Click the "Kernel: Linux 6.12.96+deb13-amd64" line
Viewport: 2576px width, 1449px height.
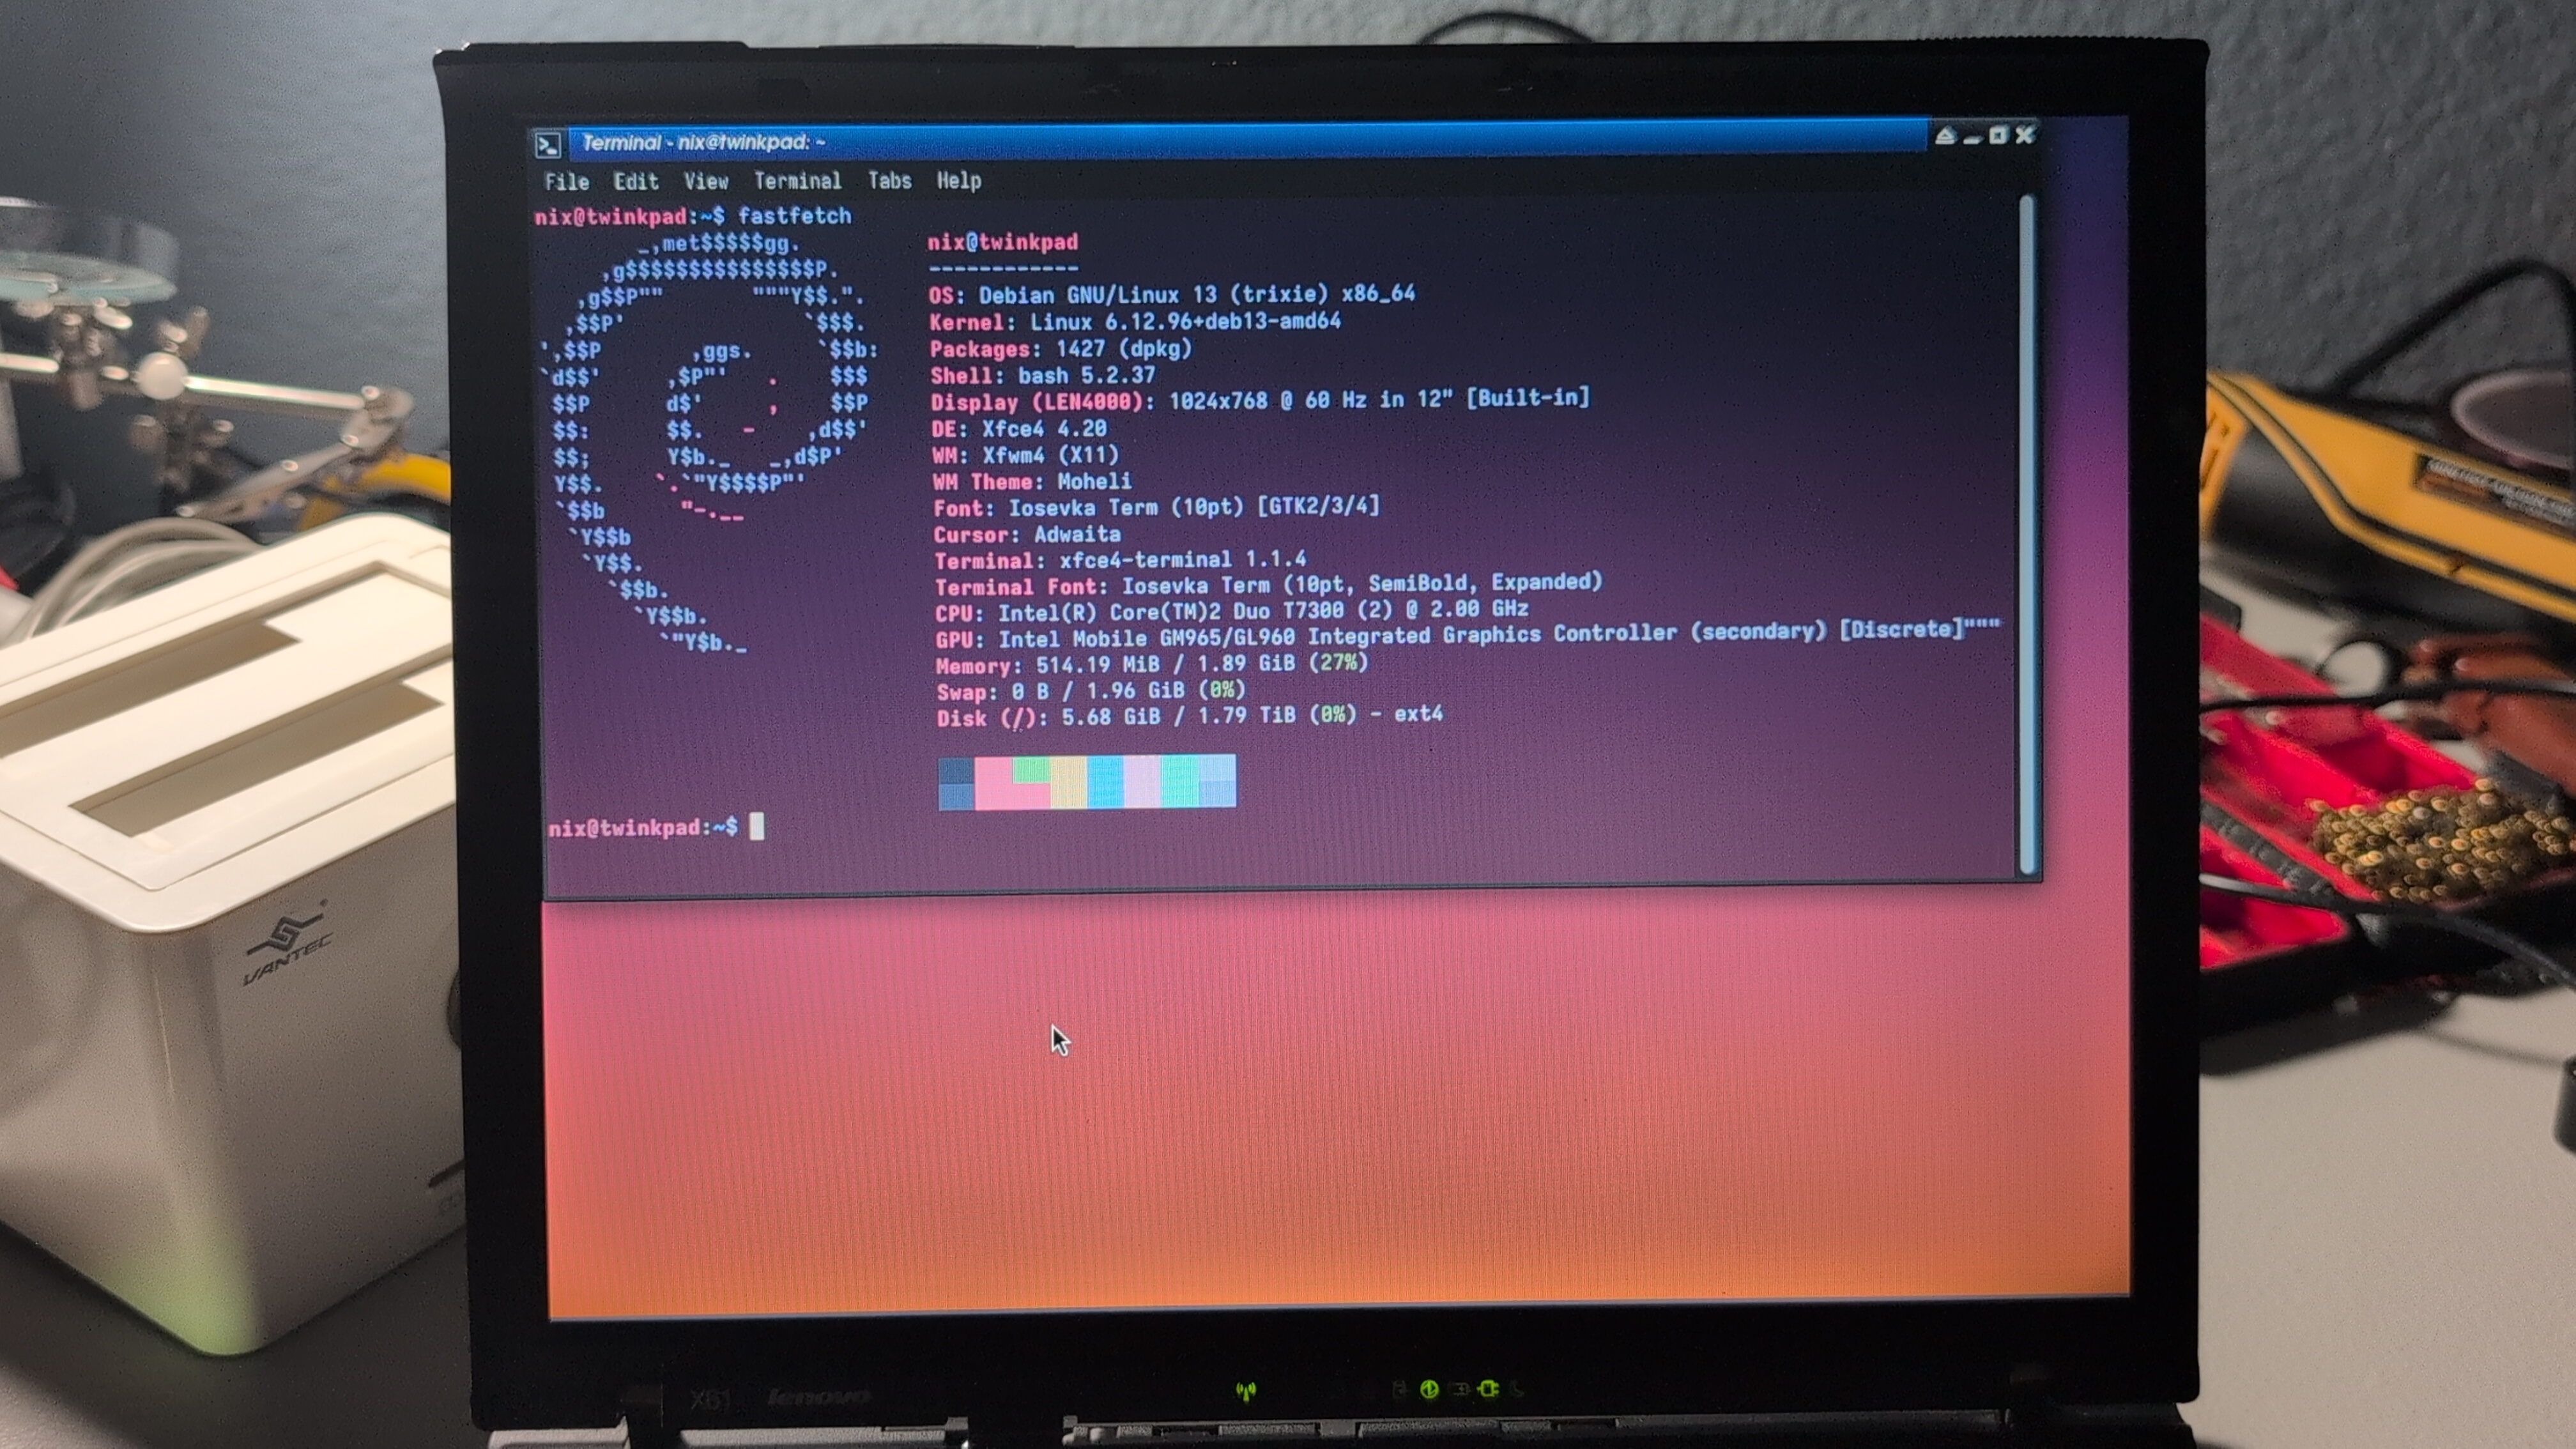click(x=1135, y=322)
